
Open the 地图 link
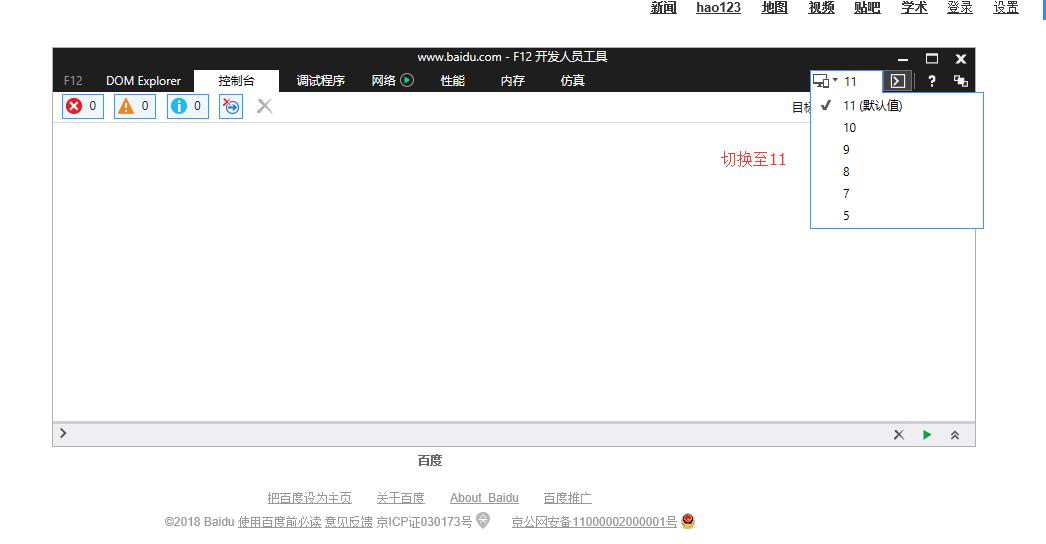pos(774,7)
